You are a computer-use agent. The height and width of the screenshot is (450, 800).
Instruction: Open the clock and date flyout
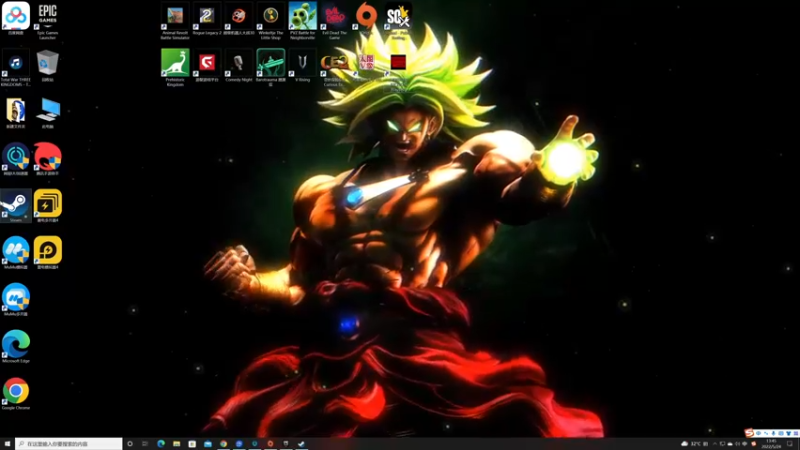click(x=771, y=444)
